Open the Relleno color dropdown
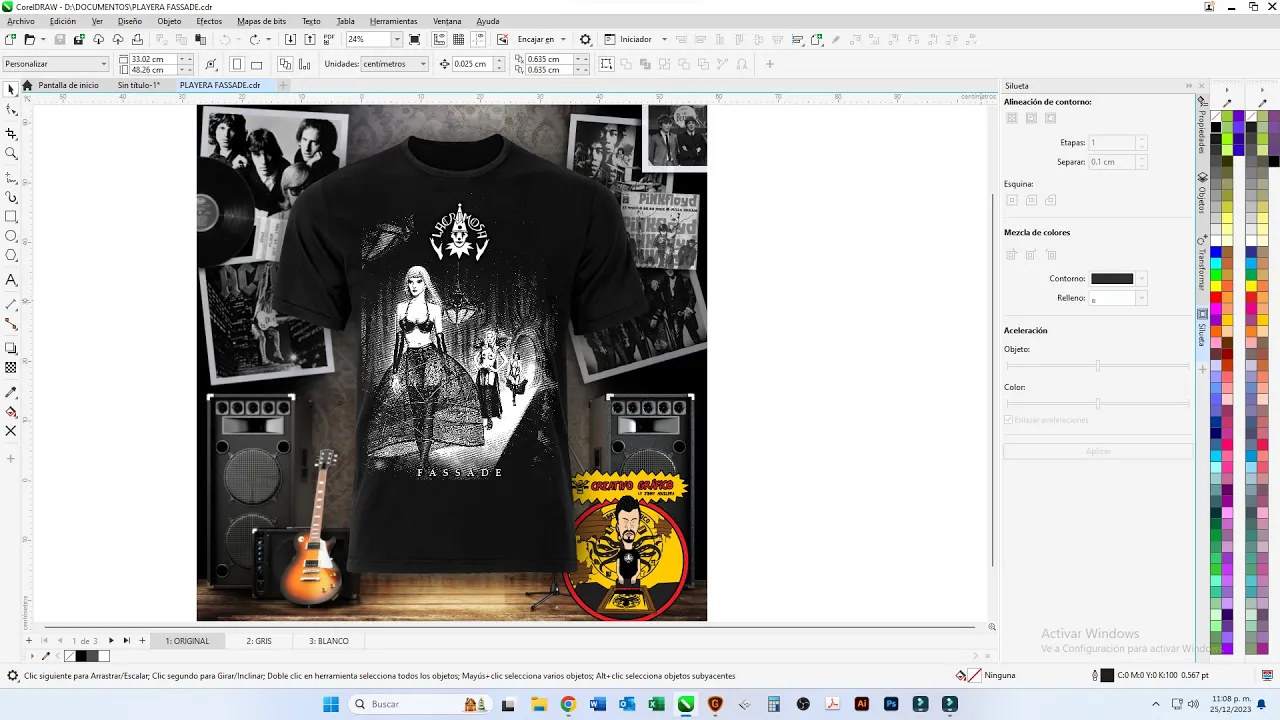The width and height of the screenshot is (1280, 720). coord(1142,298)
